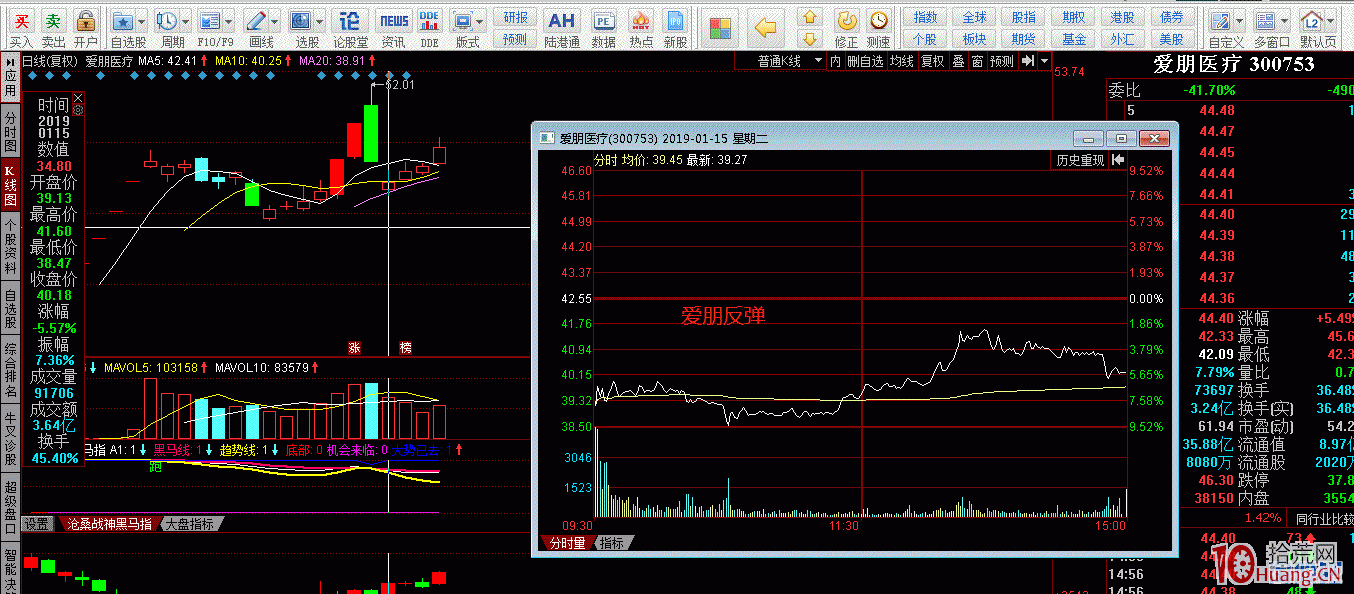Image resolution: width=1354 pixels, height=594 pixels.
Task: Expand the 周期 period dropdown arrow
Action: (x=186, y=21)
